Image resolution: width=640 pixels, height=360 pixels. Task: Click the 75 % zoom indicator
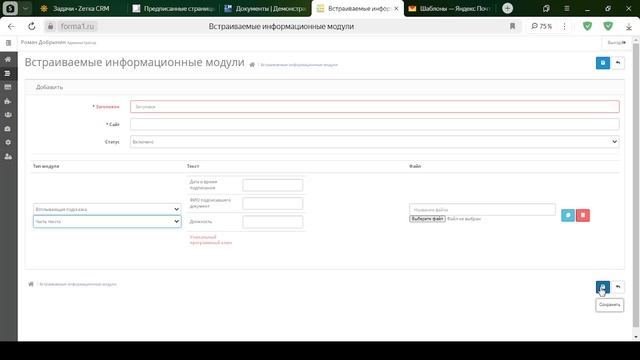[x=541, y=26]
